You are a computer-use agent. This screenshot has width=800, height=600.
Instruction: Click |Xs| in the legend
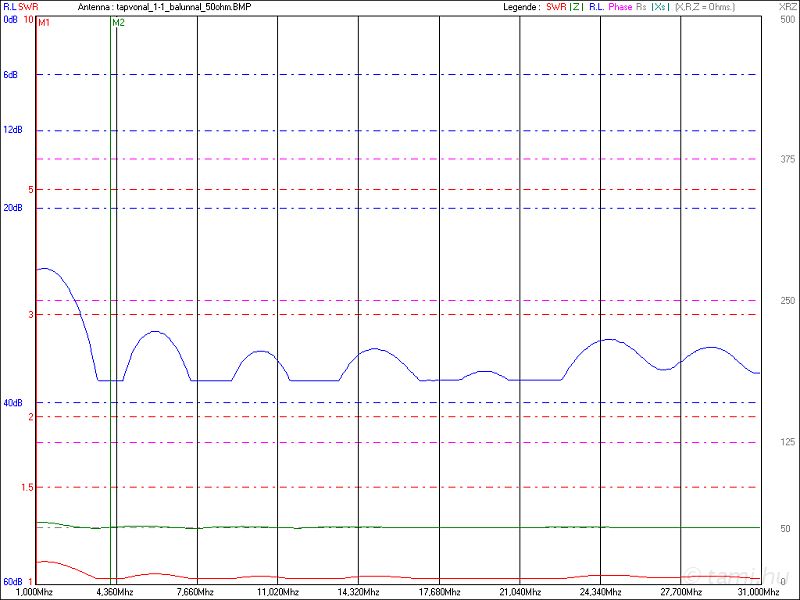click(660, 7)
